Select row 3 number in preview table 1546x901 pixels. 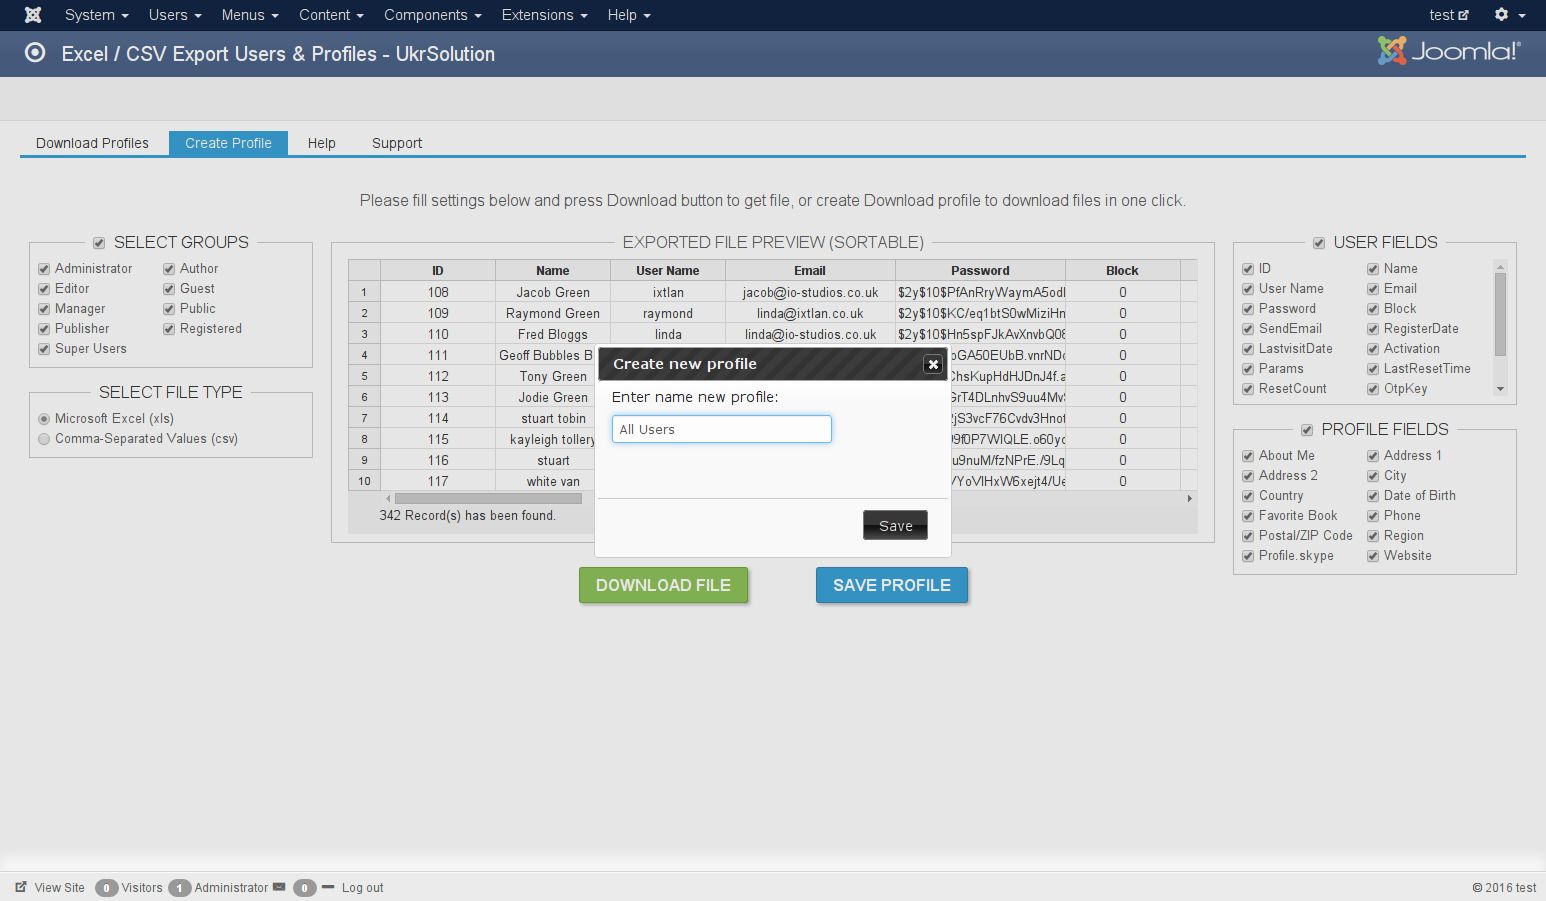pos(364,334)
